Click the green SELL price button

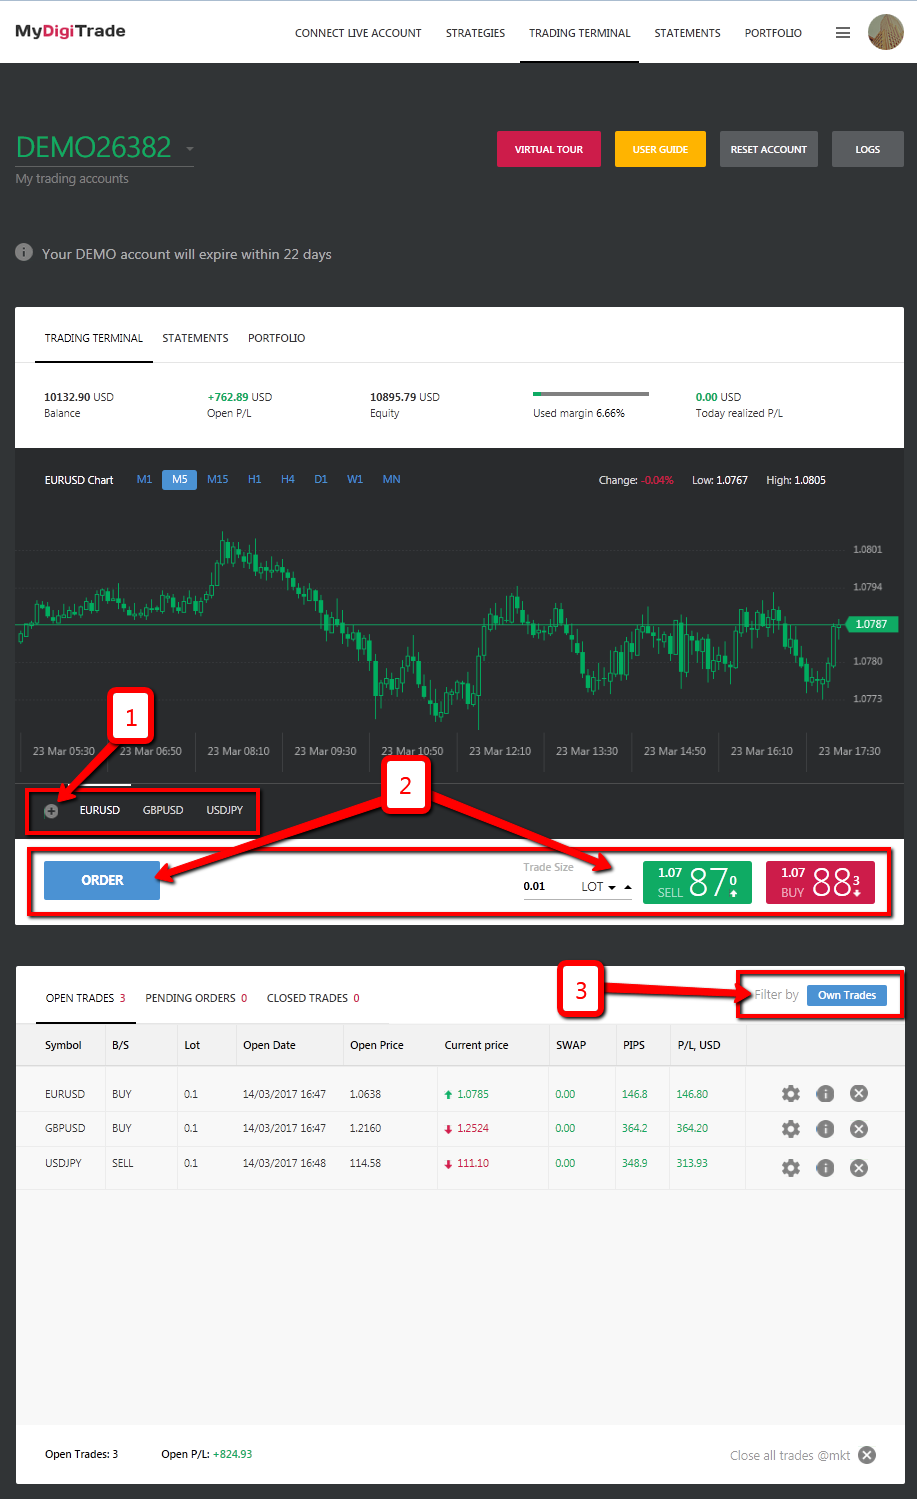pyautogui.click(x=697, y=882)
